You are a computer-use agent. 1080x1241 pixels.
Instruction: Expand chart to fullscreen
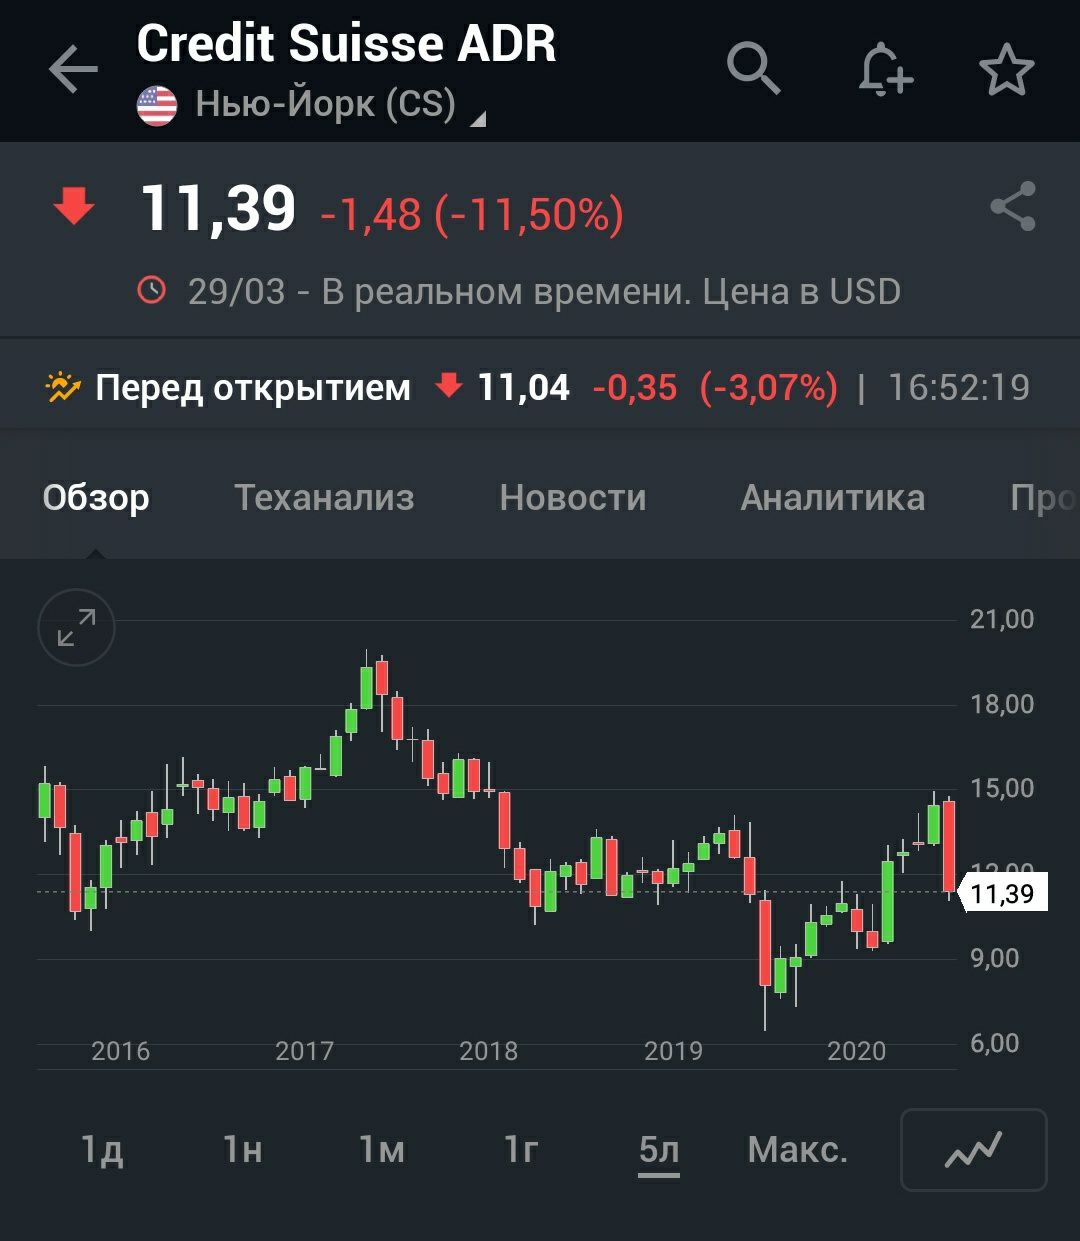tap(76, 628)
